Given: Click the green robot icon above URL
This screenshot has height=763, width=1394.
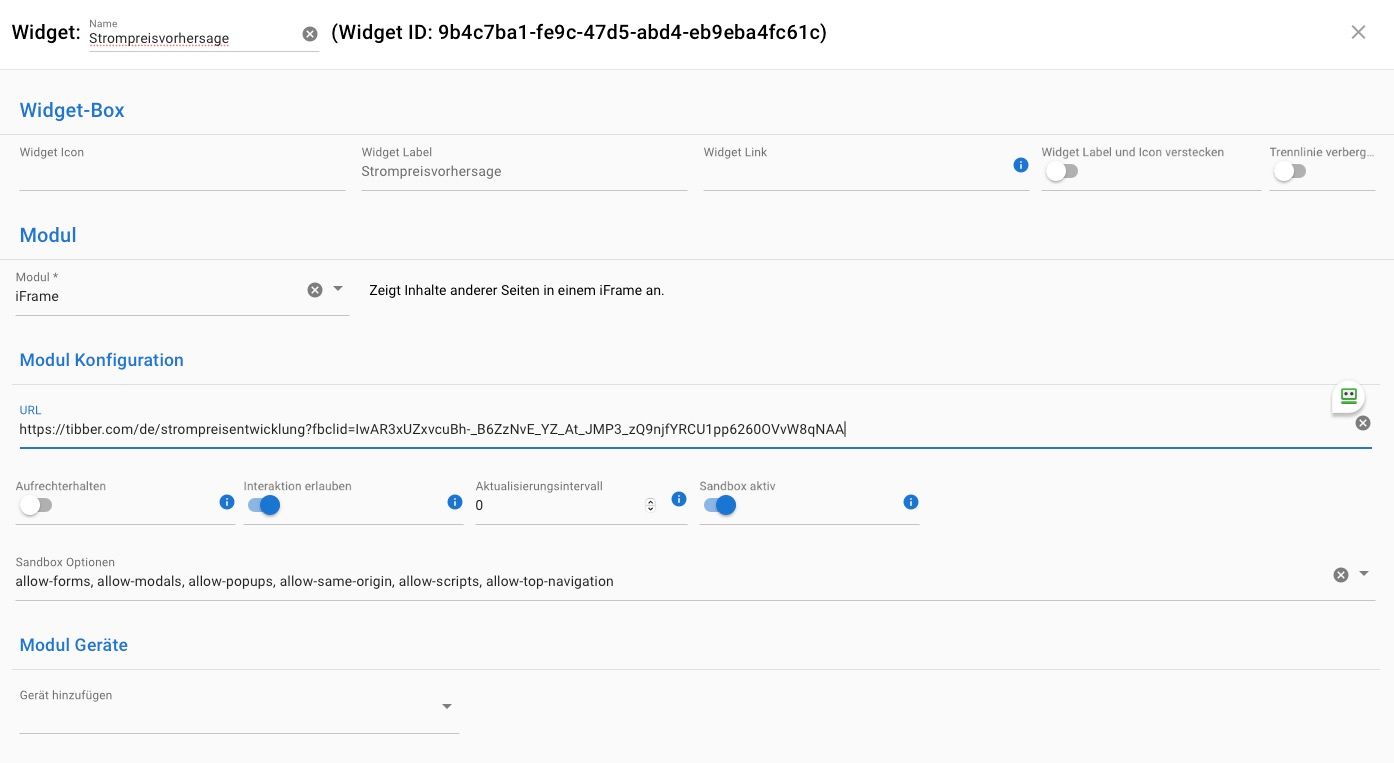Looking at the screenshot, I should click(1348, 396).
